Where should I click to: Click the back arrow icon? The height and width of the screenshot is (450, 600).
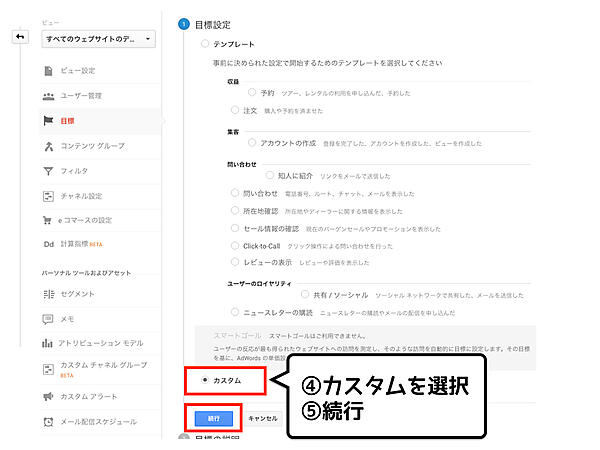click(x=20, y=37)
